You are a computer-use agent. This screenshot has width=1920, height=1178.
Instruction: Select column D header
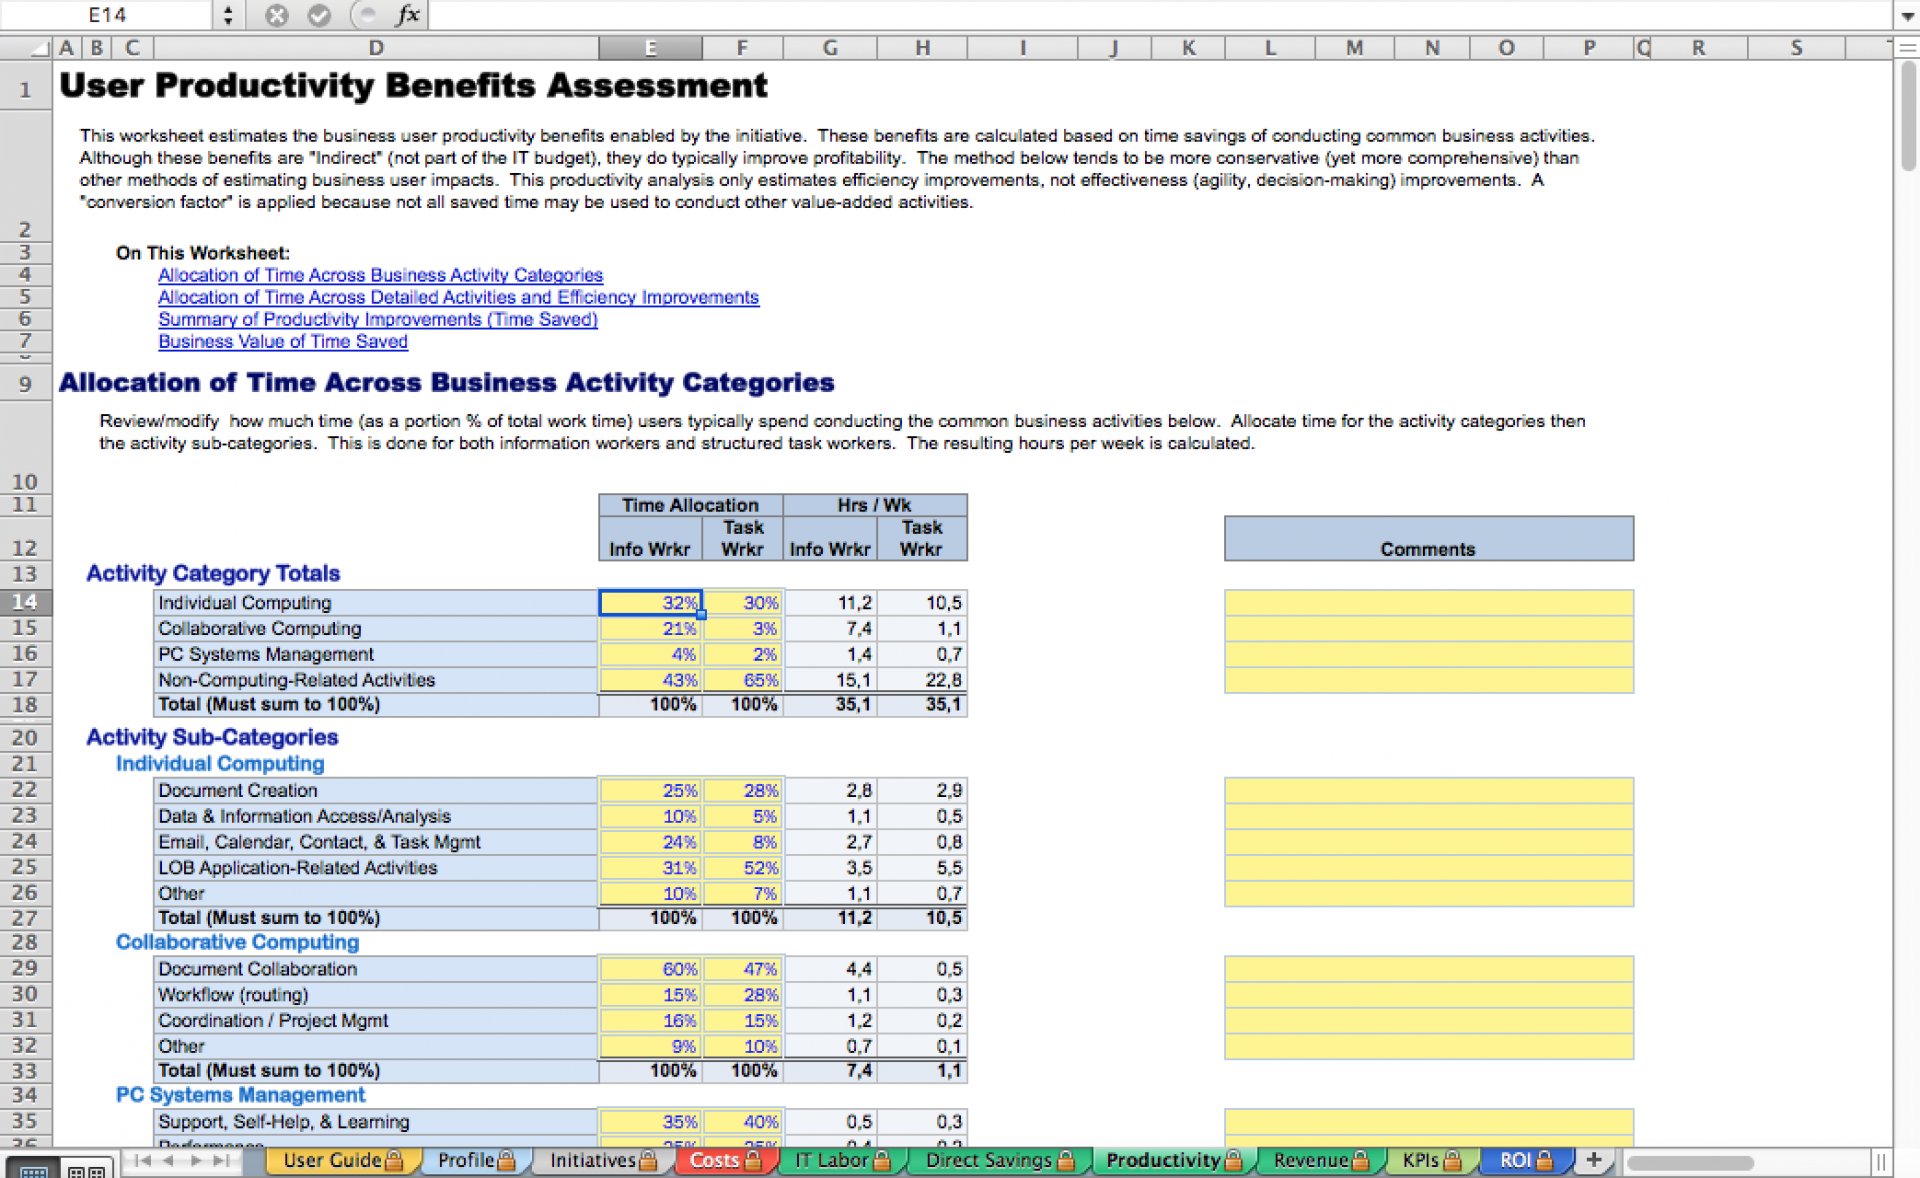(376, 47)
